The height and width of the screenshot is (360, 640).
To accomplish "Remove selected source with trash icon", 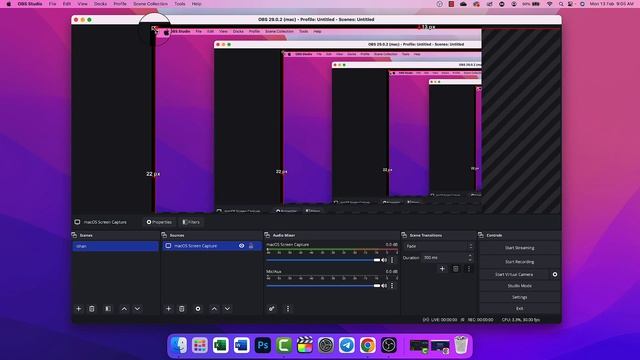I will click(182, 309).
